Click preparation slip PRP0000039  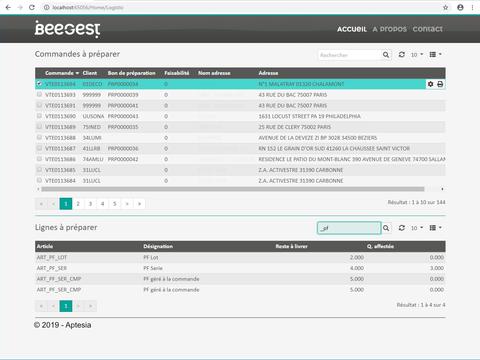(x=123, y=95)
